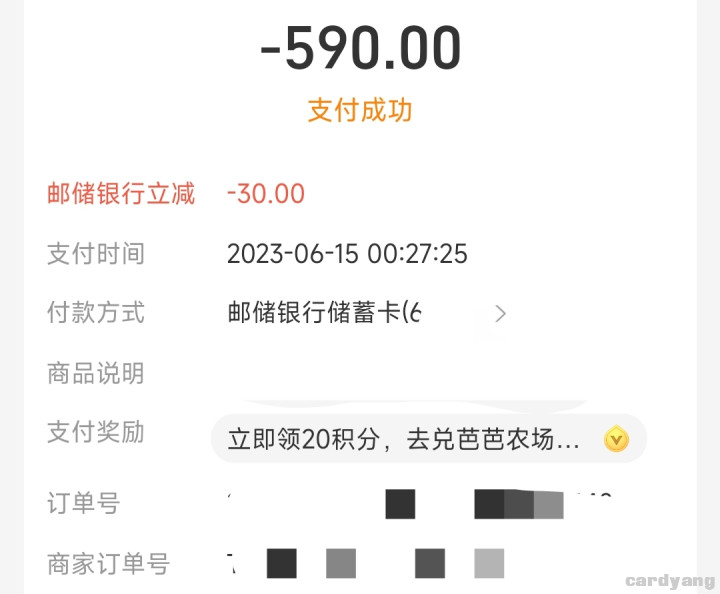Viewport: 720px width, 594px height.
Task: Select the 邮储银行立减 discount label
Action: [x=121, y=193]
